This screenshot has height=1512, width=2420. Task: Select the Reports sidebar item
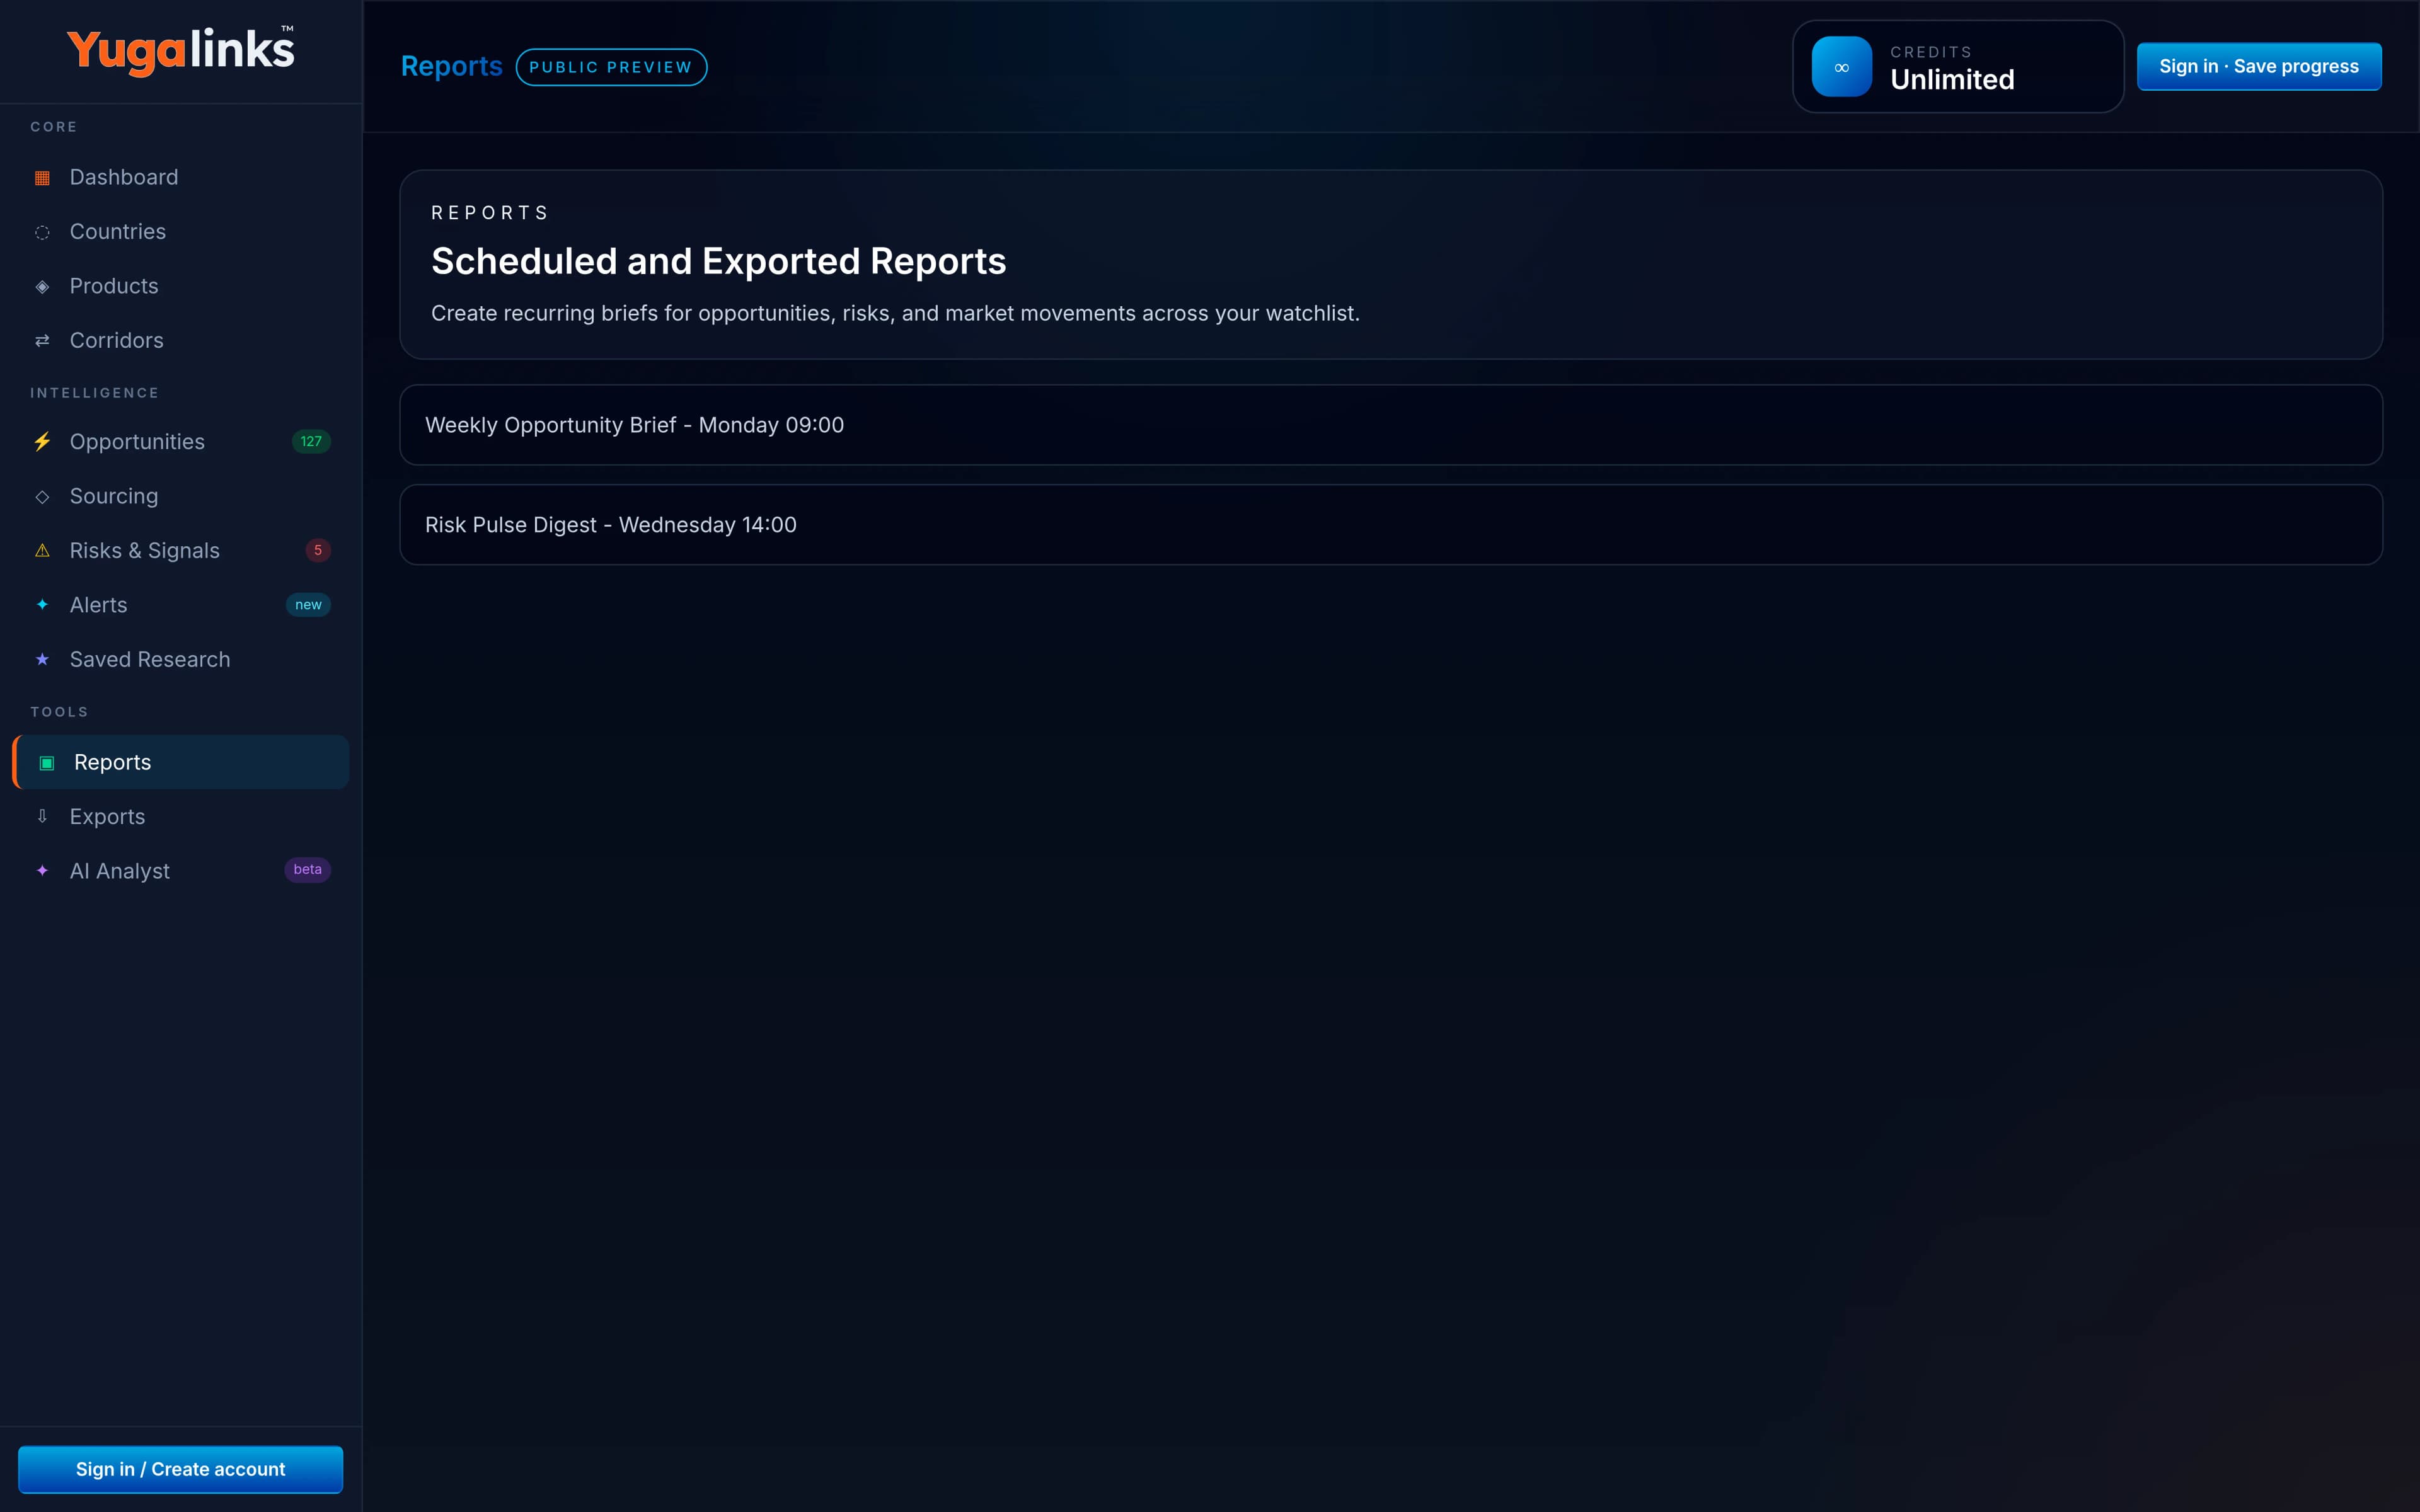[181, 762]
